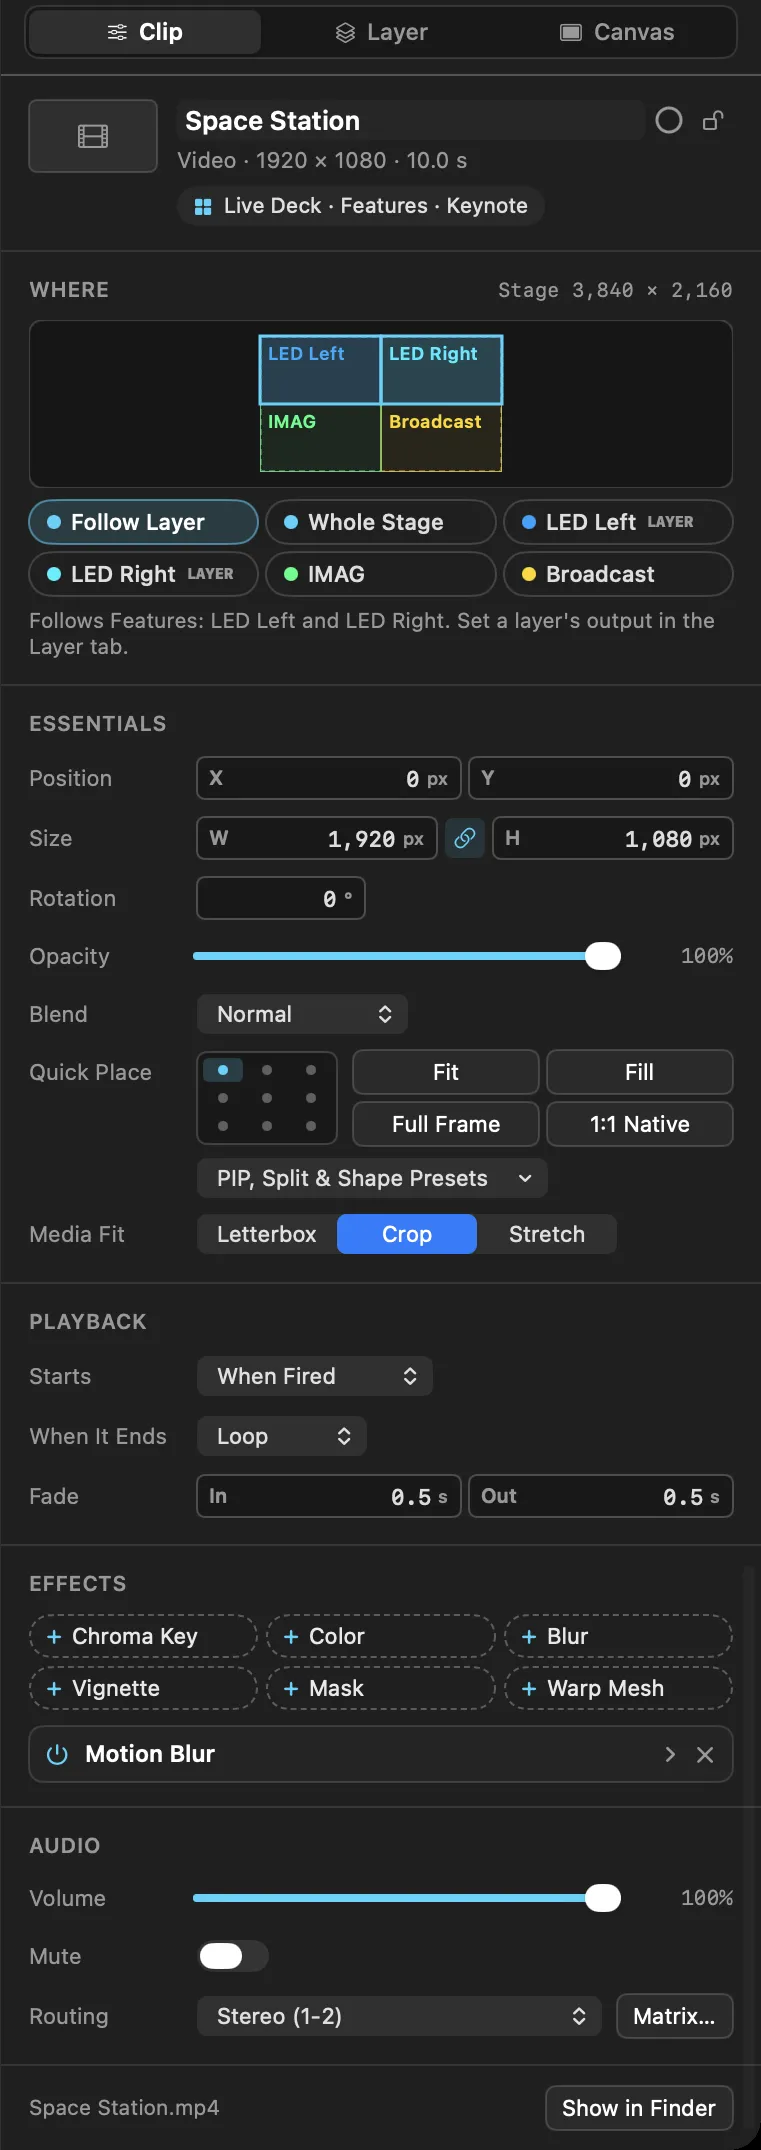The height and width of the screenshot is (2150, 761).
Task: Open the Blend mode Normal dropdown
Action: coord(302,1014)
